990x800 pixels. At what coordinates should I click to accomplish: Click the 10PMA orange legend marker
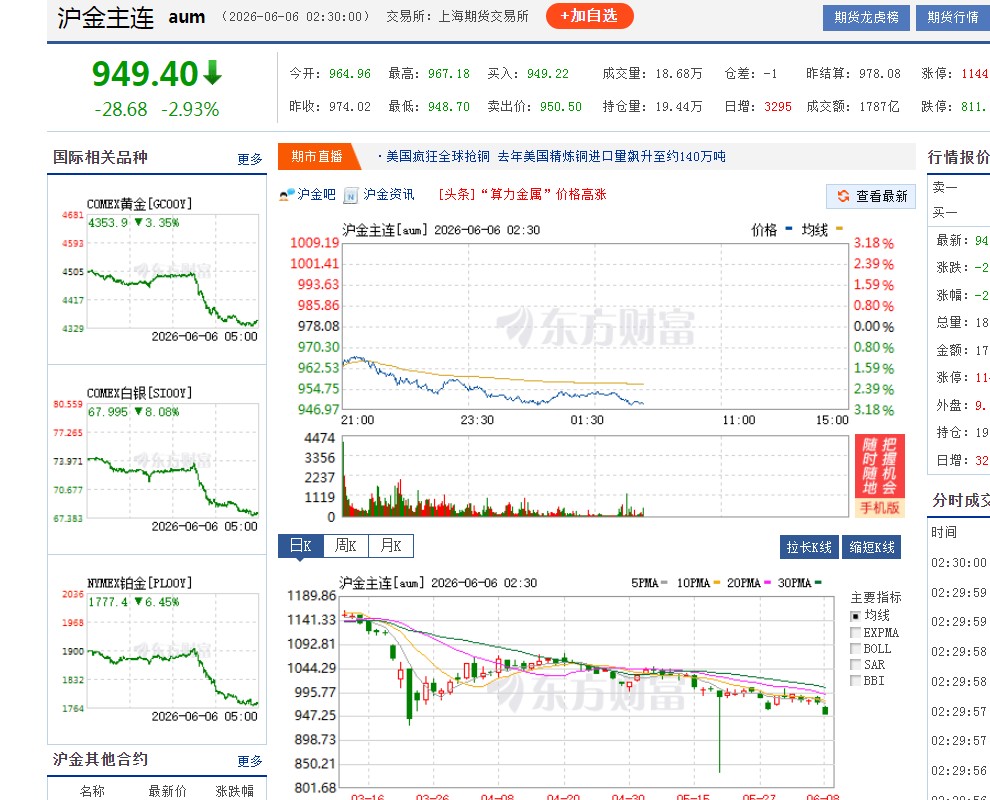717,583
